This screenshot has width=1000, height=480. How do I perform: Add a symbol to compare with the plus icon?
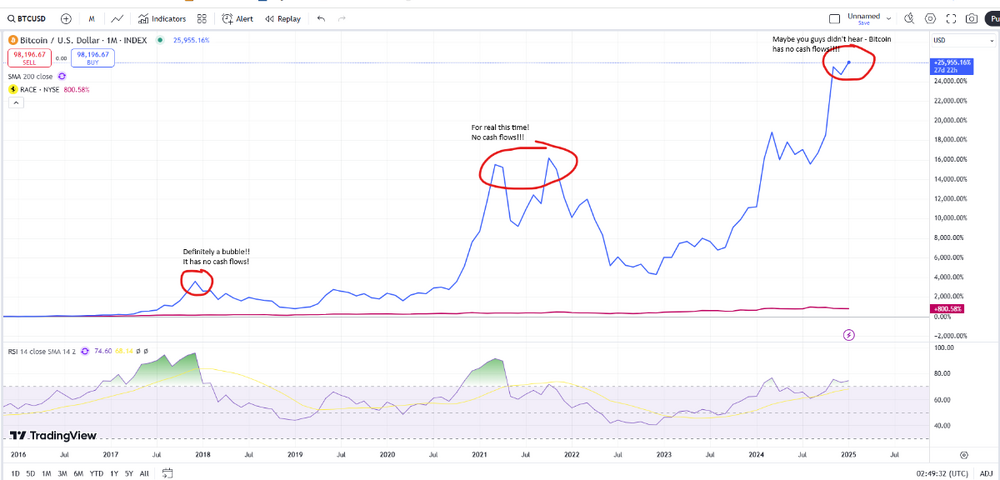click(66, 19)
